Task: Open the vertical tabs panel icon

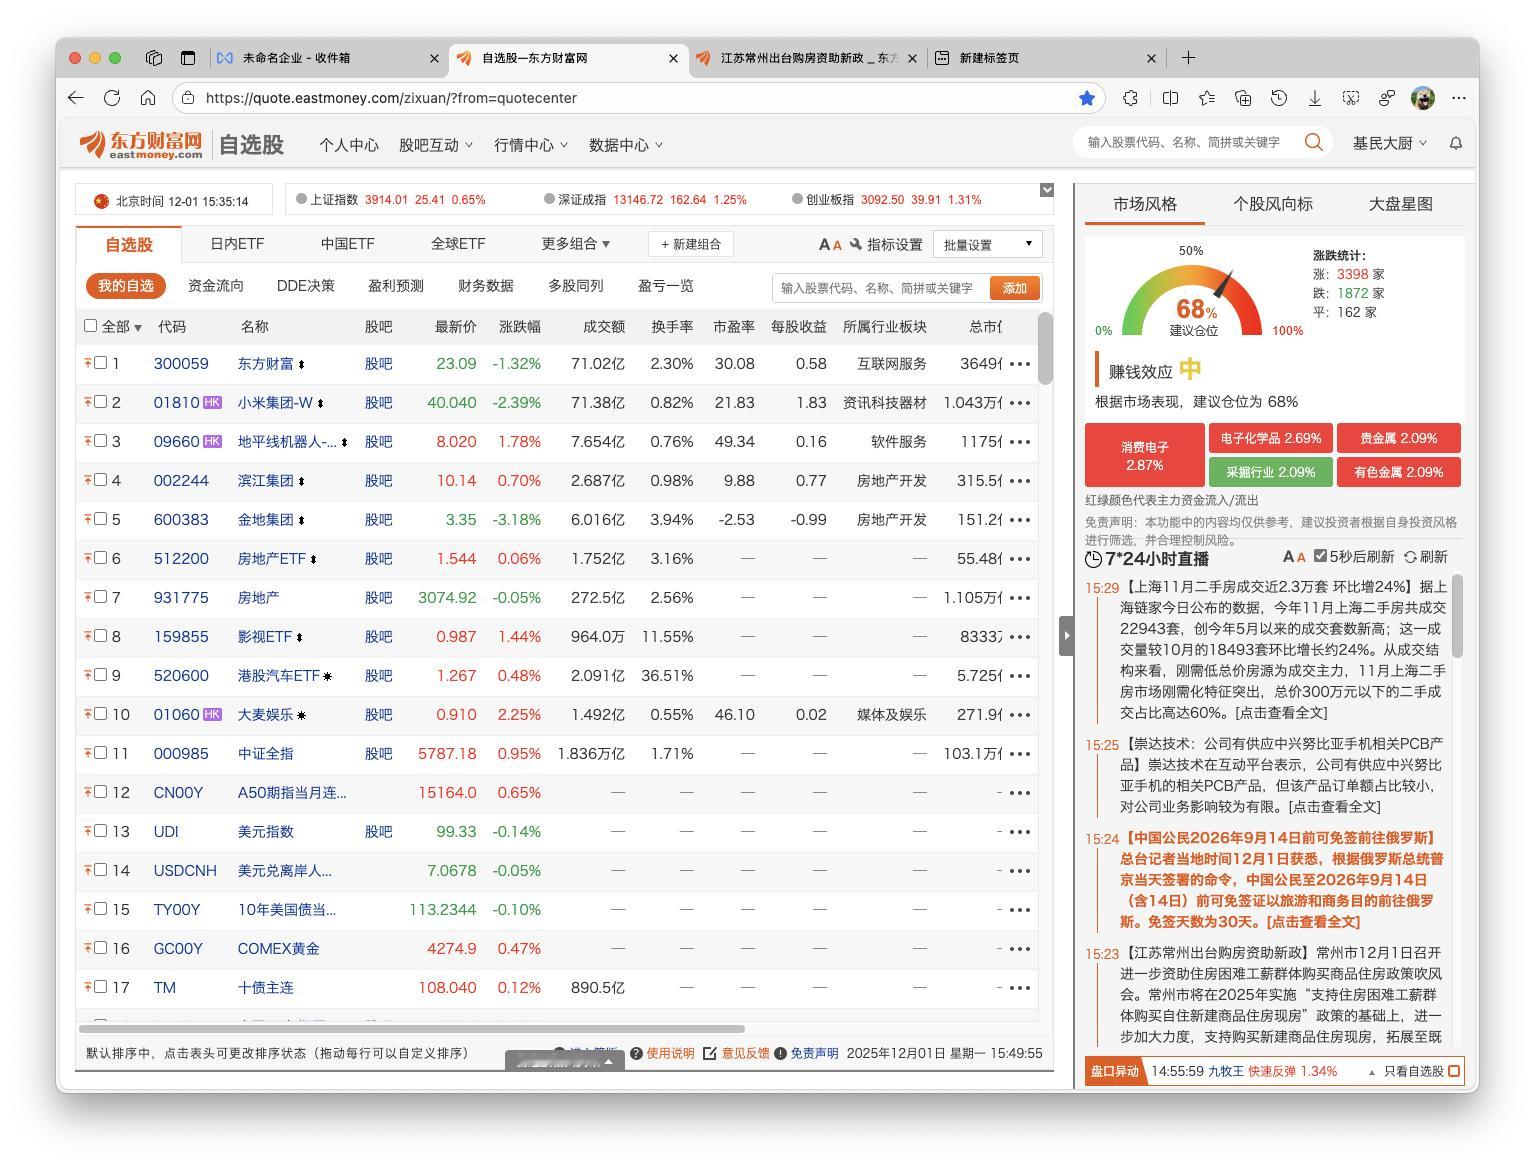Action: (x=188, y=58)
